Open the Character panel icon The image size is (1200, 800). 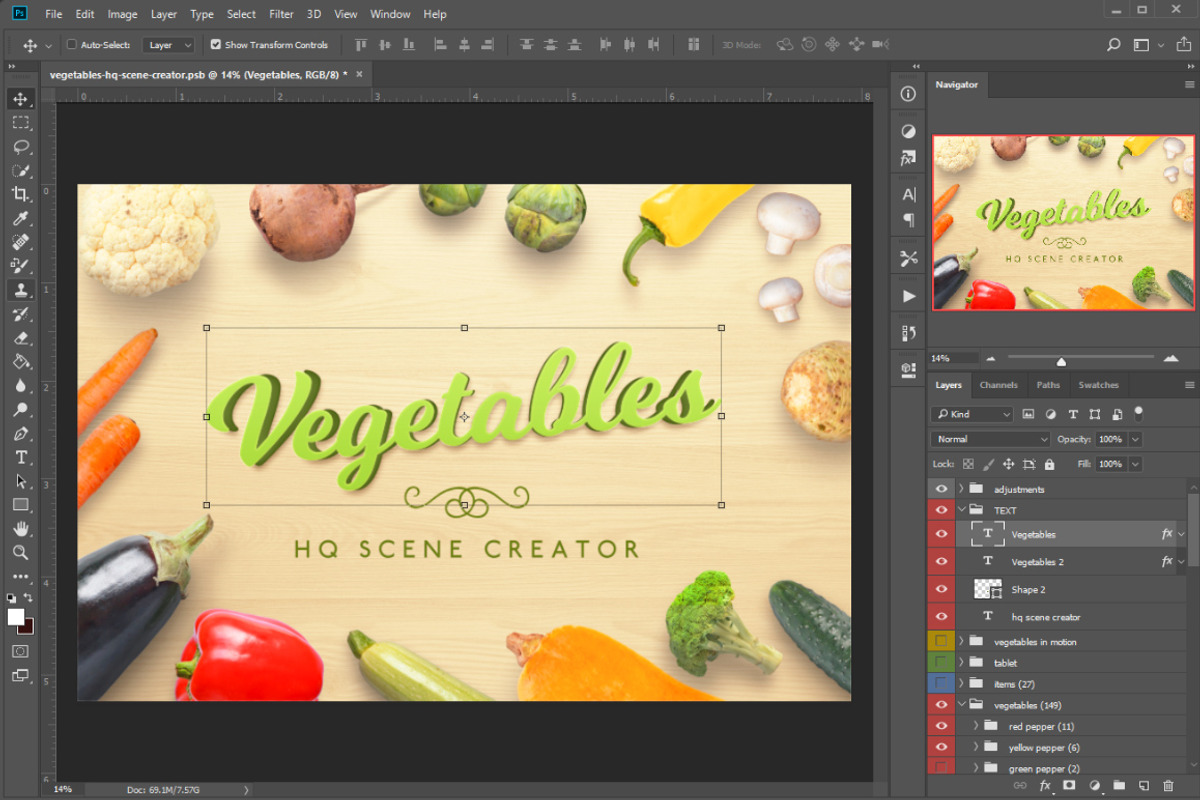tap(908, 194)
